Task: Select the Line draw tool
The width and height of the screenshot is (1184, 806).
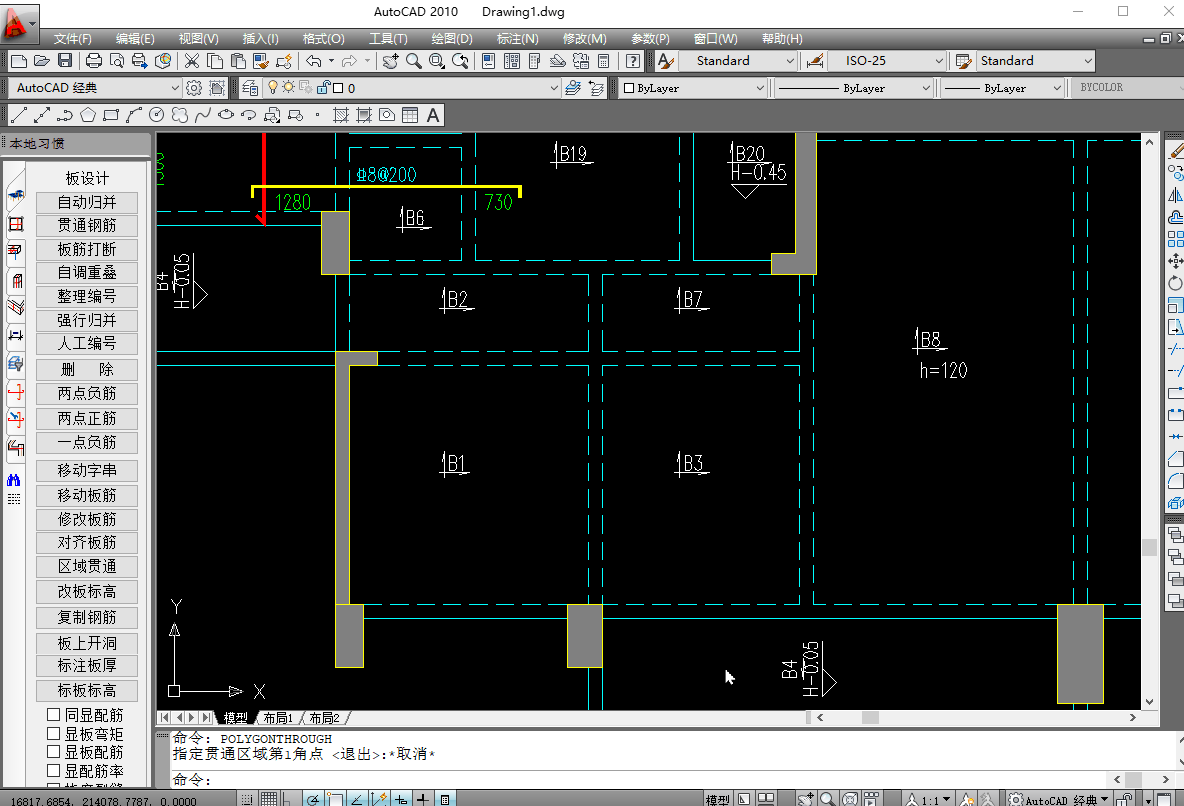Action: pos(19,115)
